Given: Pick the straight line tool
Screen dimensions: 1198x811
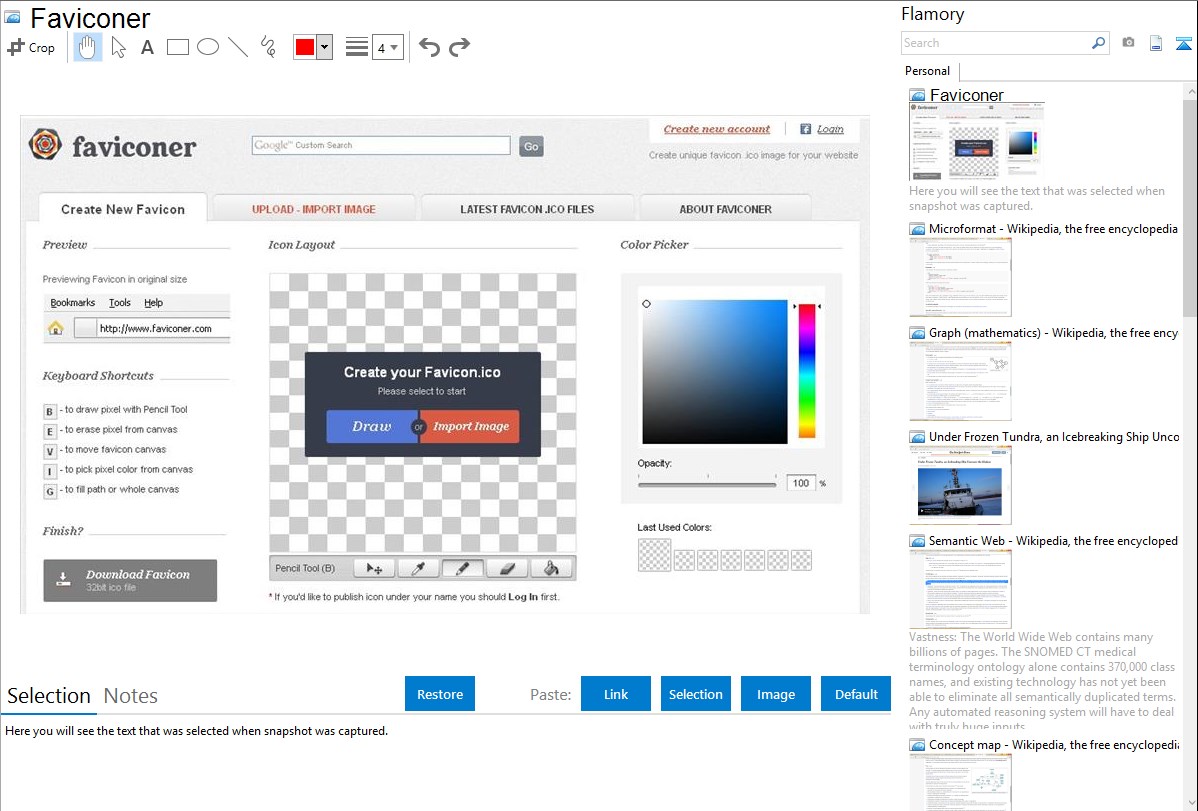Looking at the screenshot, I should [238, 47].
